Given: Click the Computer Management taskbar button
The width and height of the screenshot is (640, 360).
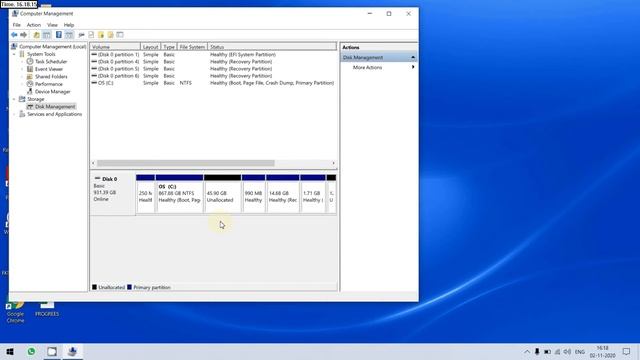Looking at the screenshot, I should [72, 351].
